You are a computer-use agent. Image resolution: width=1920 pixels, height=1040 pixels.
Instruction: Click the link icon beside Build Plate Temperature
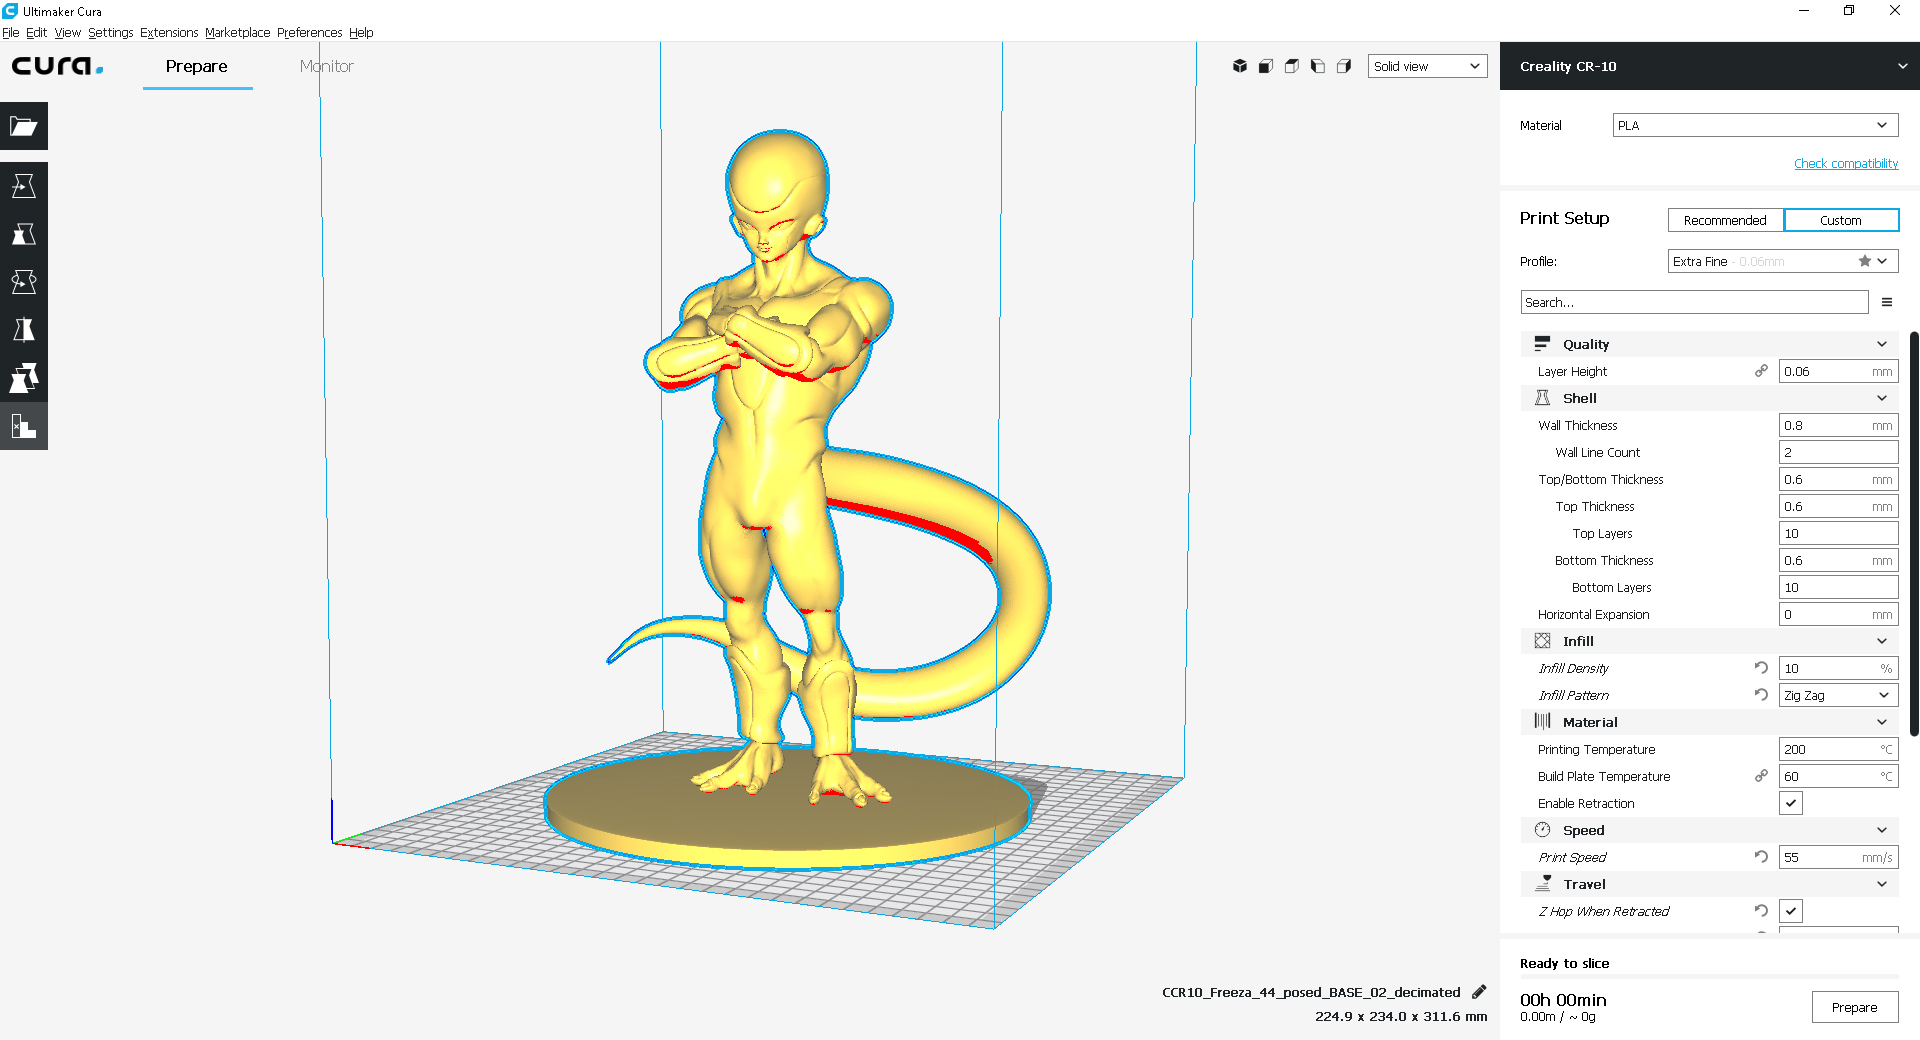click(x=1761, y=776)
